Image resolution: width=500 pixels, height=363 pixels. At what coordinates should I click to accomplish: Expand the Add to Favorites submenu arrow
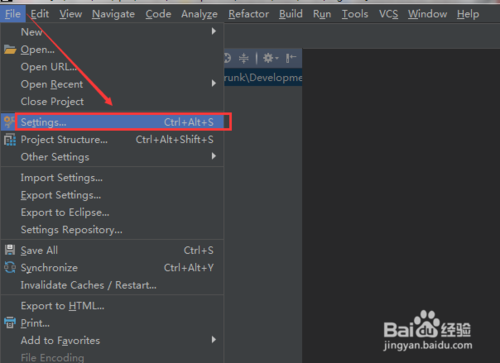pyautogui.click(x=214, y=339)
